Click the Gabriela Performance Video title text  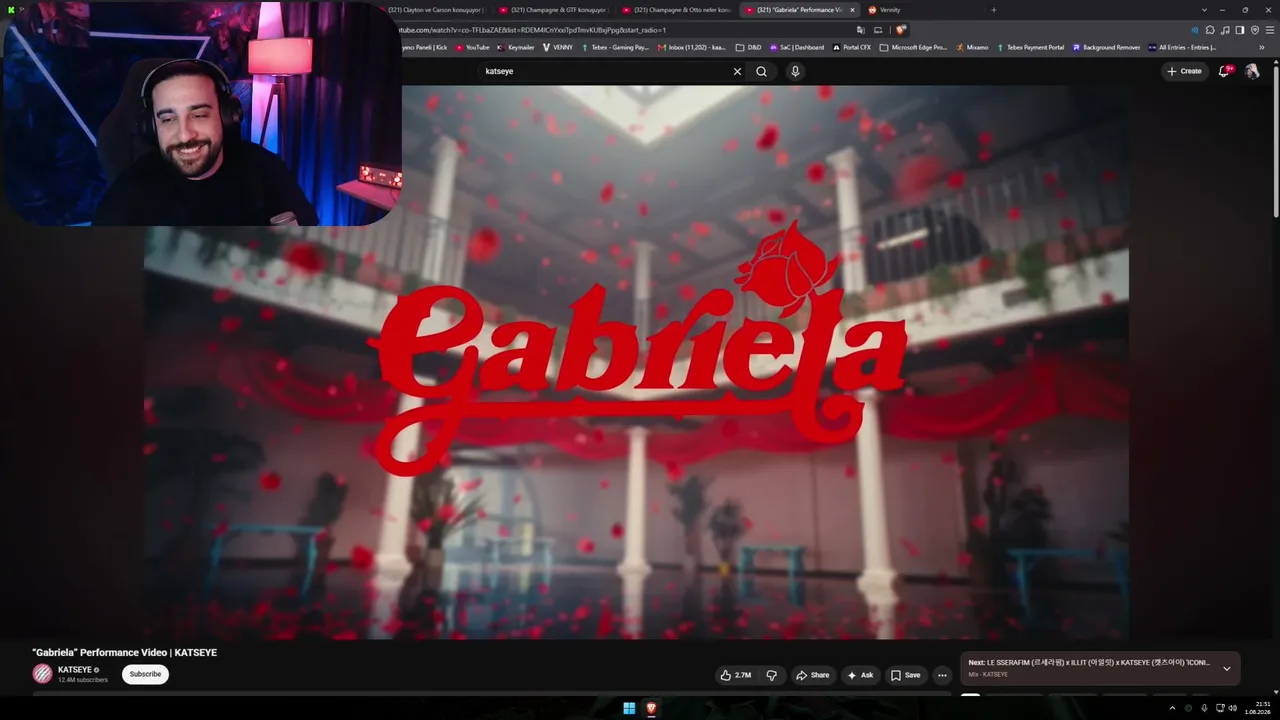(124, 652)
